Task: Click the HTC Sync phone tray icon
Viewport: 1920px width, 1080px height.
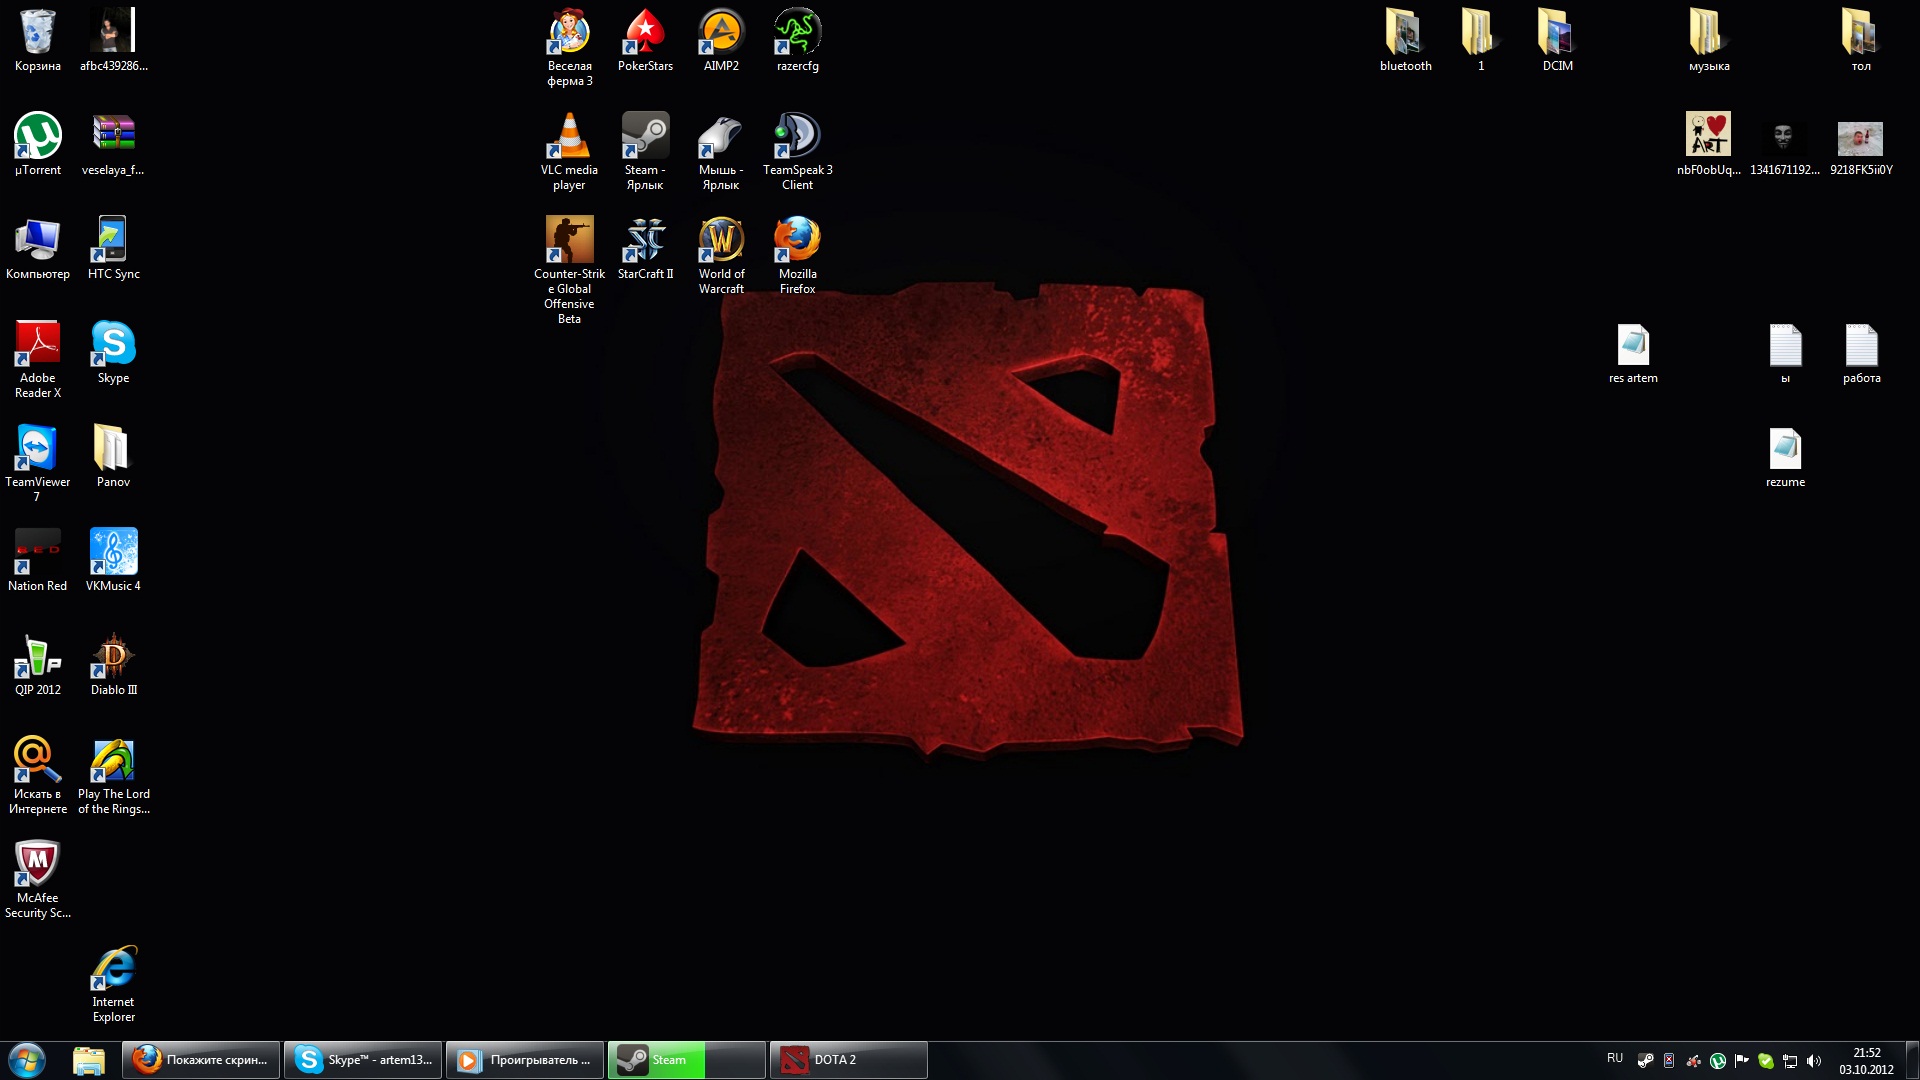Action: 1669,1060
